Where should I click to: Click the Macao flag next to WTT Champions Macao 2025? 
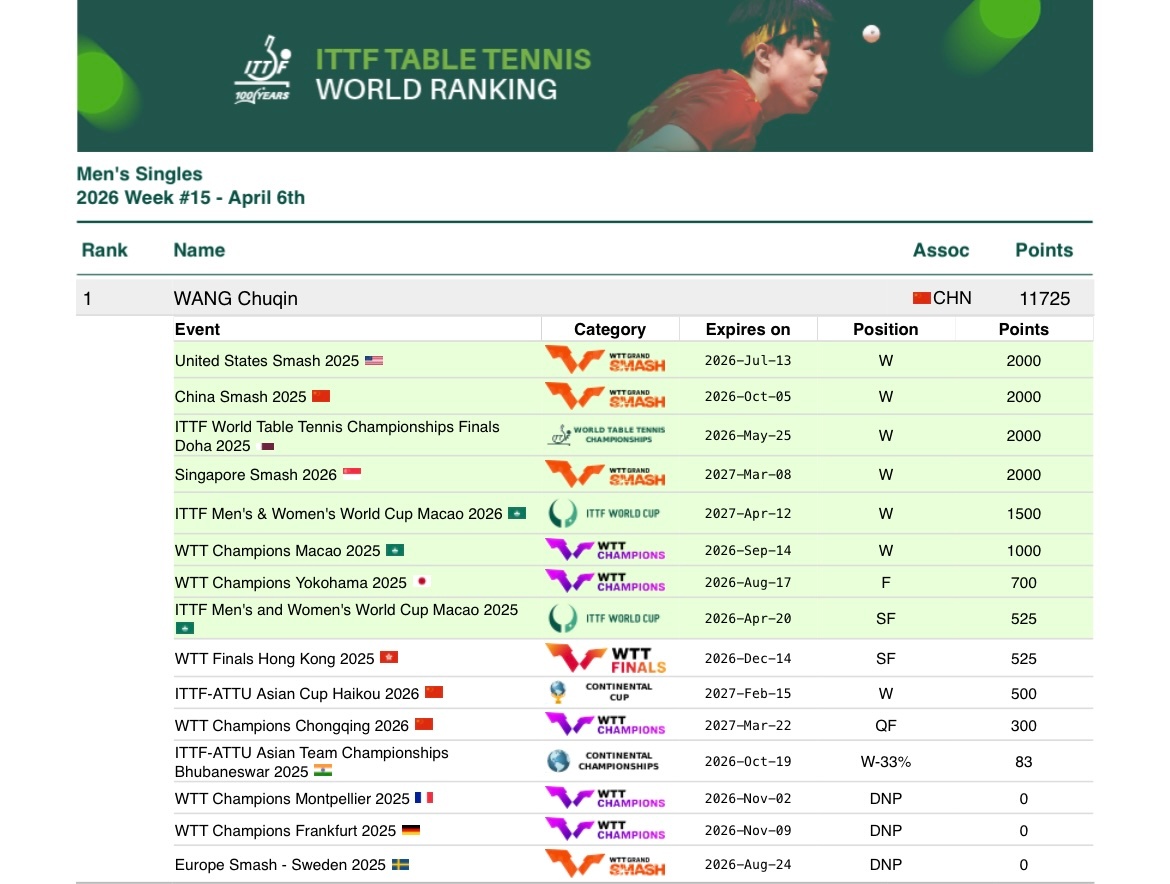pos(395,551)
